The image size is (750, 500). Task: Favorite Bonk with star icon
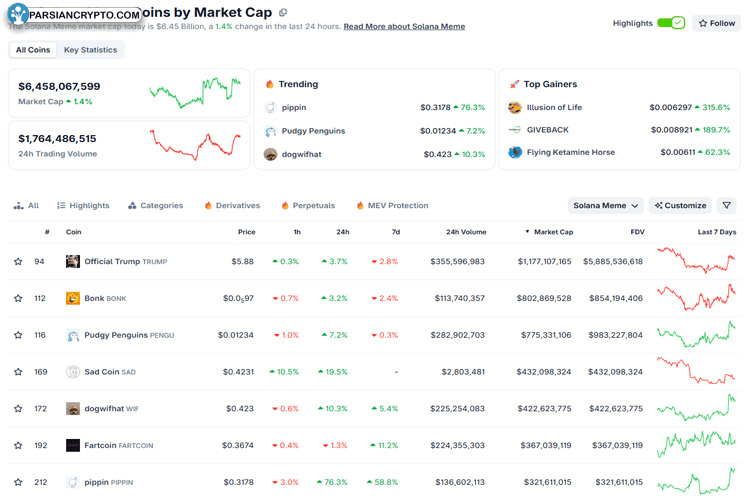pos(18,298)
